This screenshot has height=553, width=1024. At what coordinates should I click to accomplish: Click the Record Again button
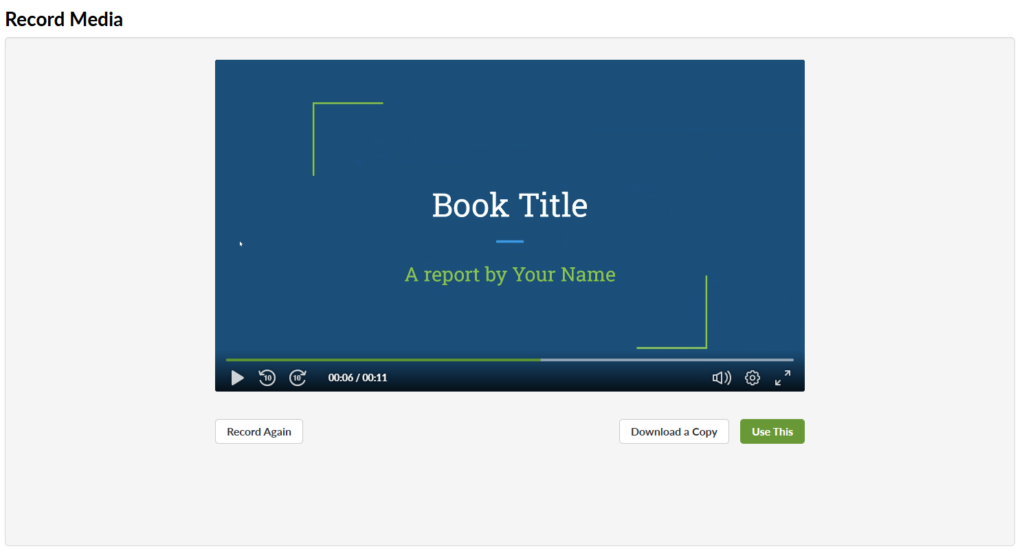(259, 432)
